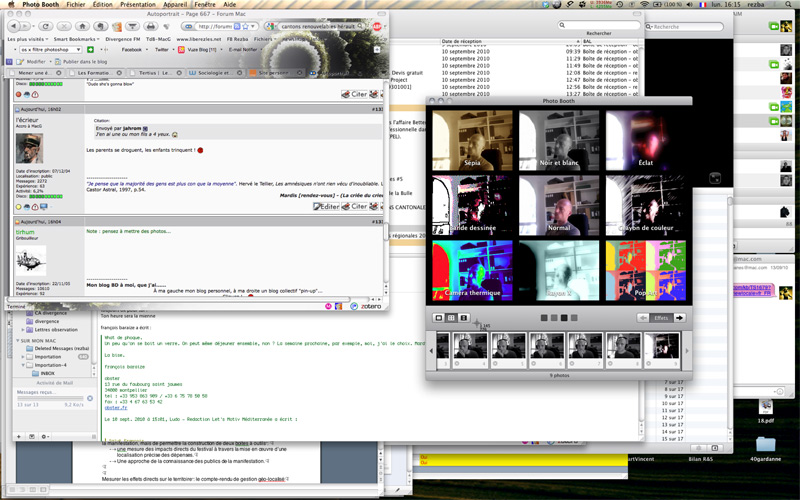Viewport: 800px width, 500px height.
Task: Click Firefox print button
Action: (151, 26)
